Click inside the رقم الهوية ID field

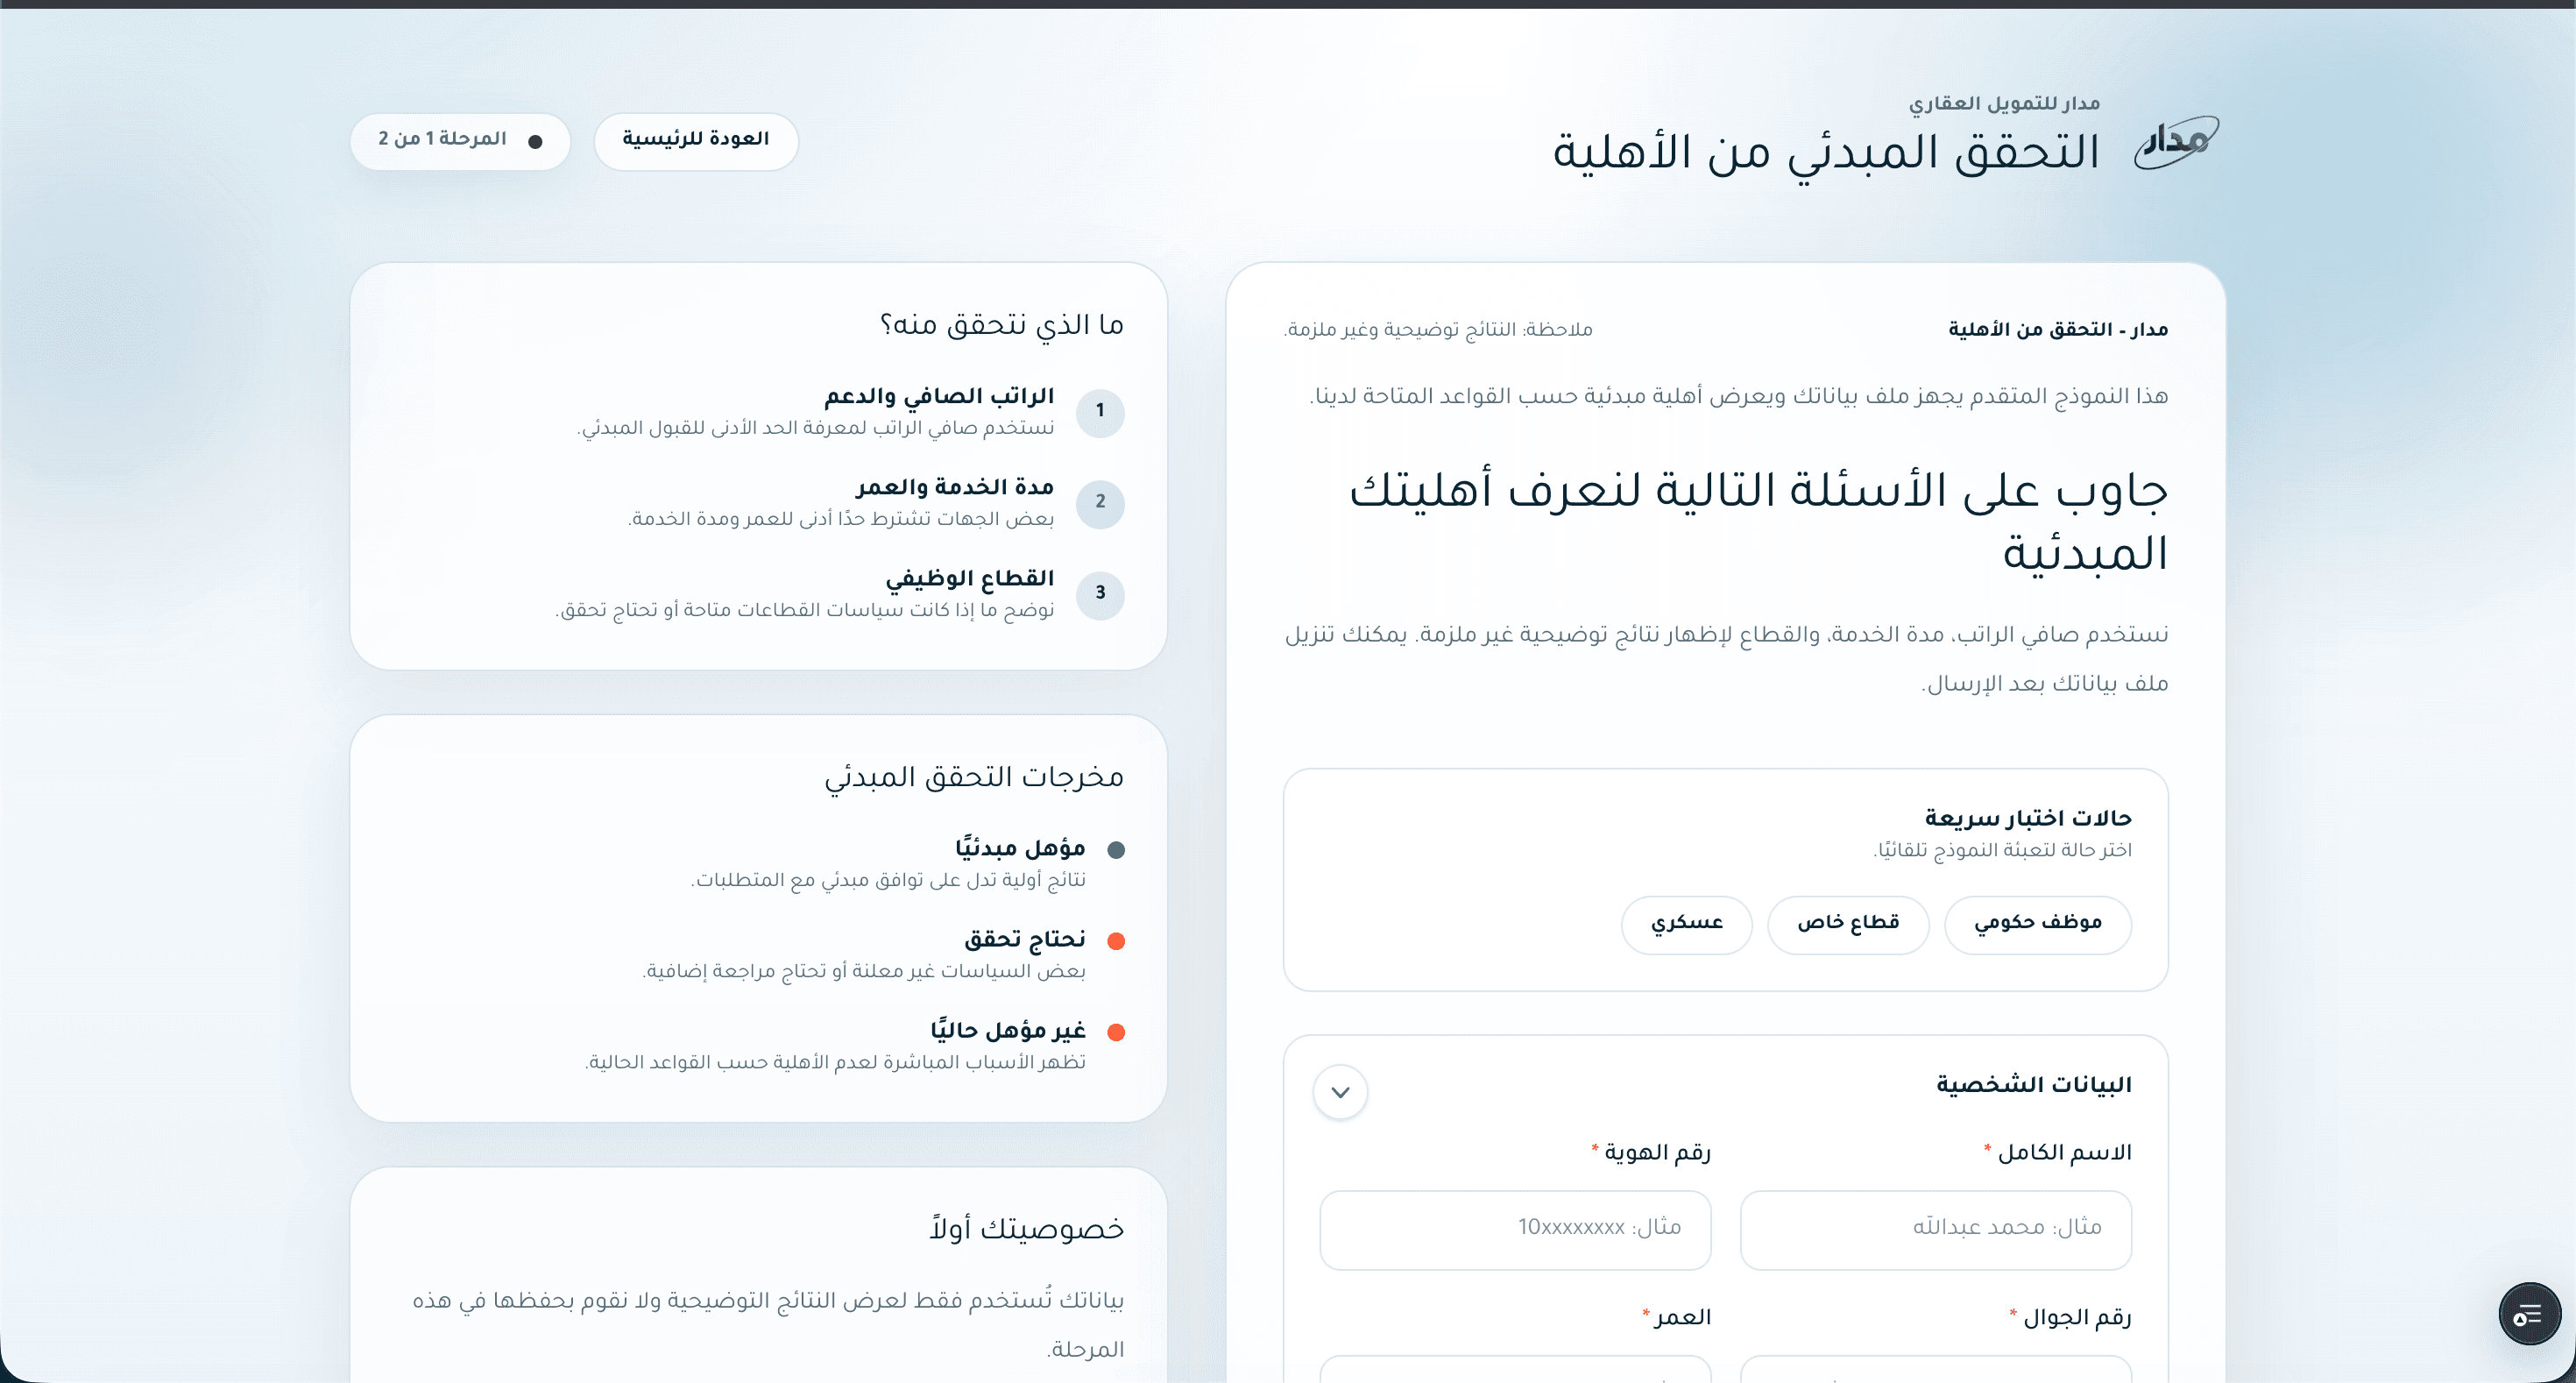(1514, 1229)
